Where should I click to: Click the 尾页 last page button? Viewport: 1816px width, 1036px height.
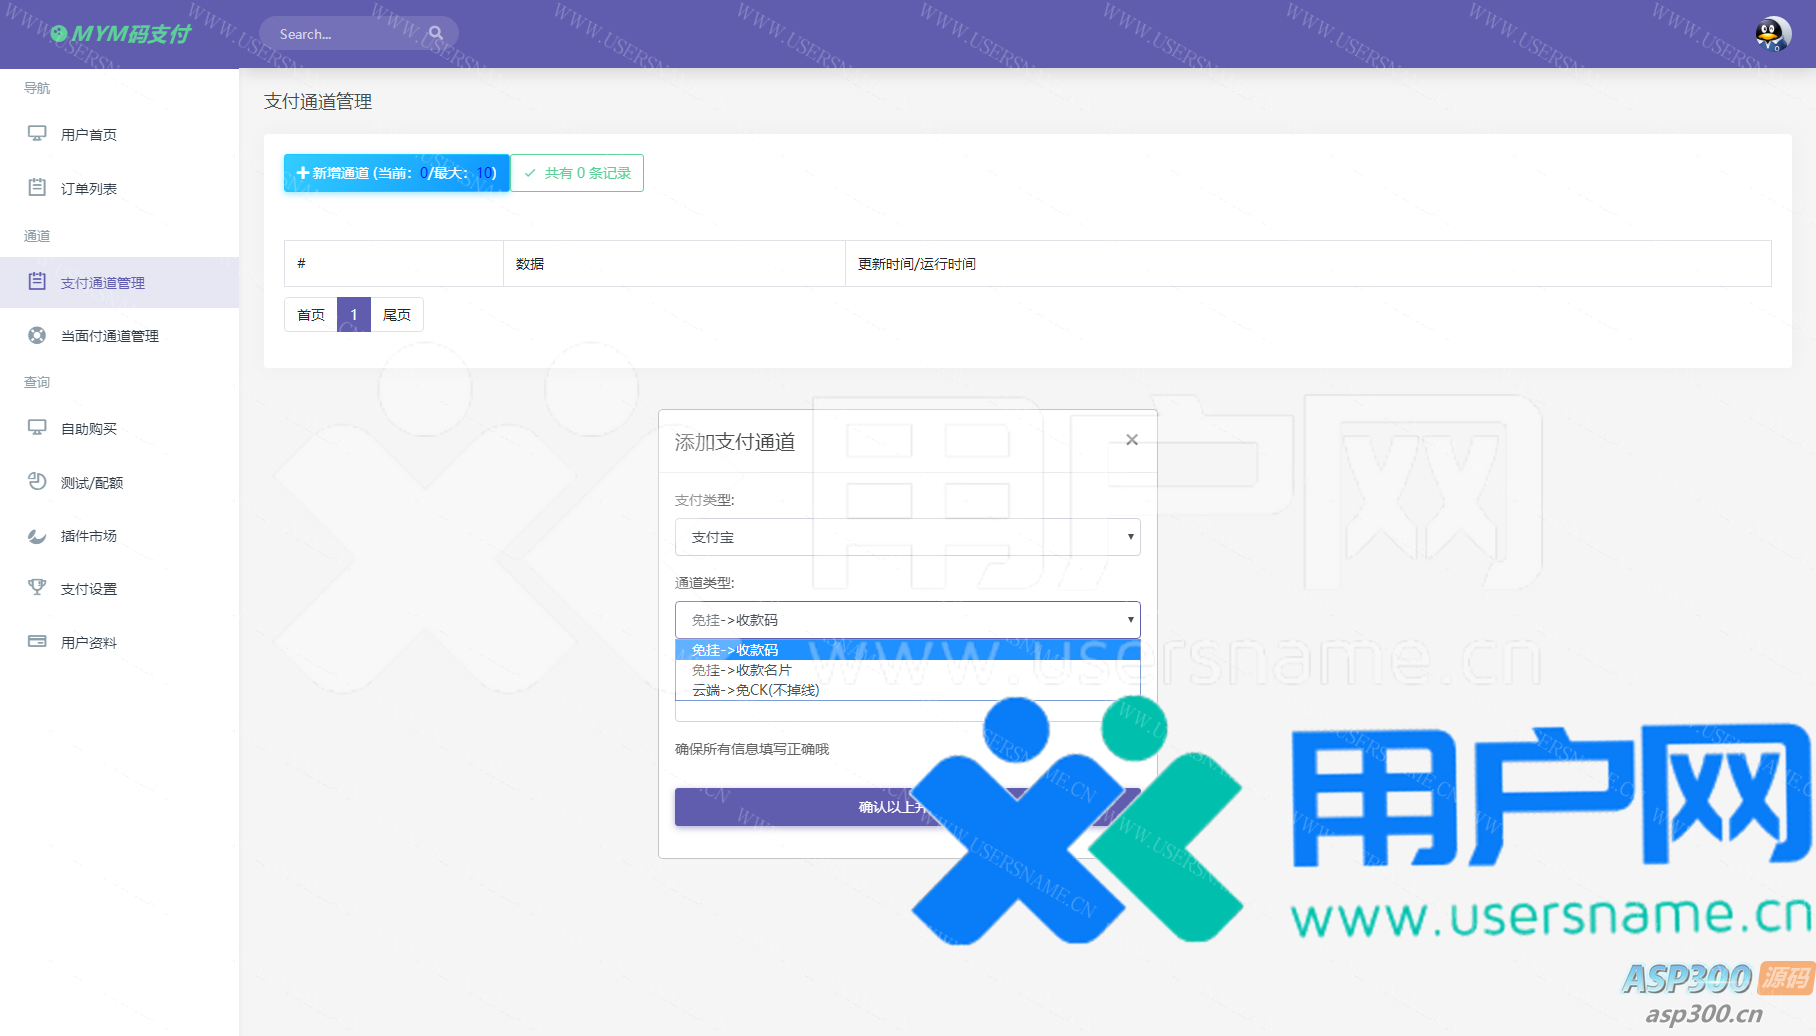coord(397,315)
